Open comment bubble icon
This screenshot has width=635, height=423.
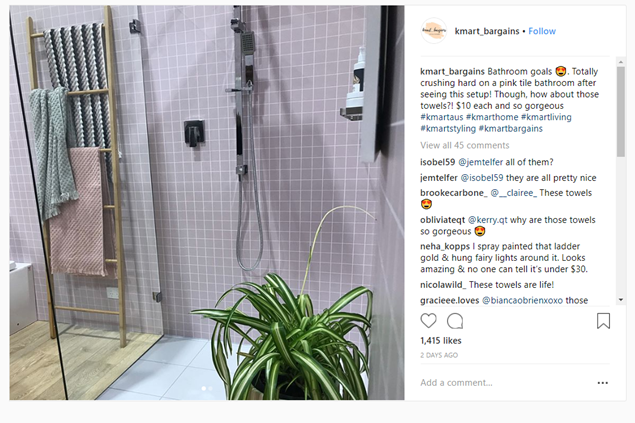click(x=455, y=321)
